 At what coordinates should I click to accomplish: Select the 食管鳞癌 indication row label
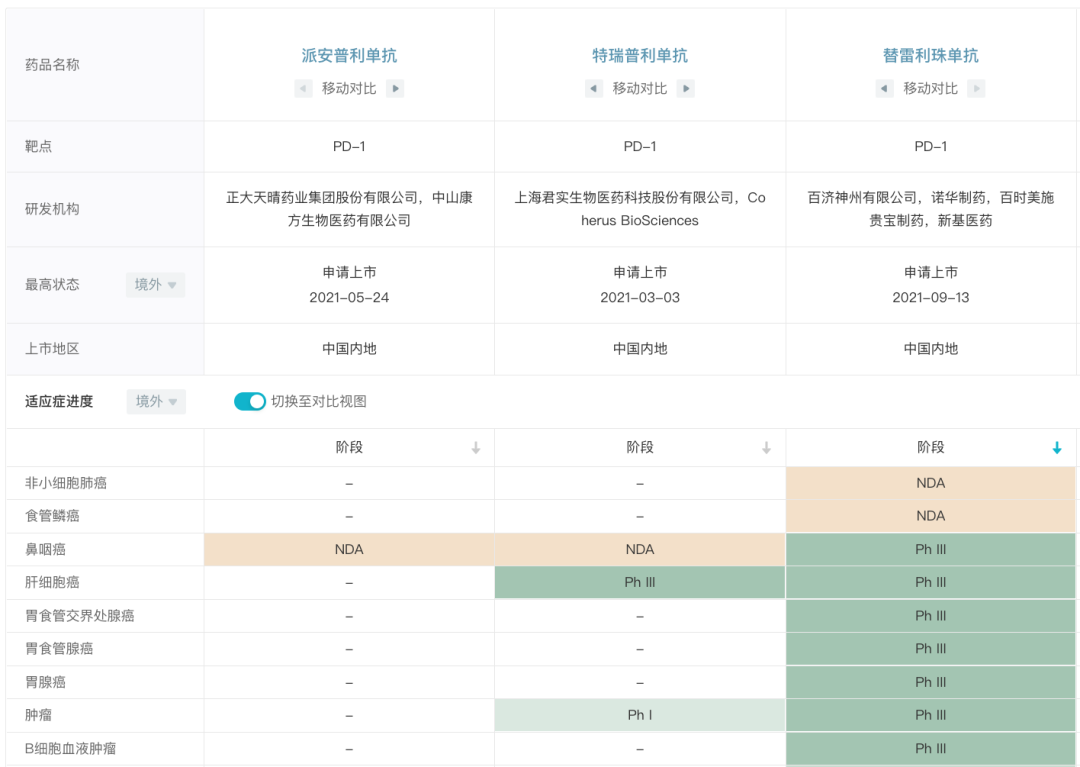pyautogui.click(x=52, y=516)
